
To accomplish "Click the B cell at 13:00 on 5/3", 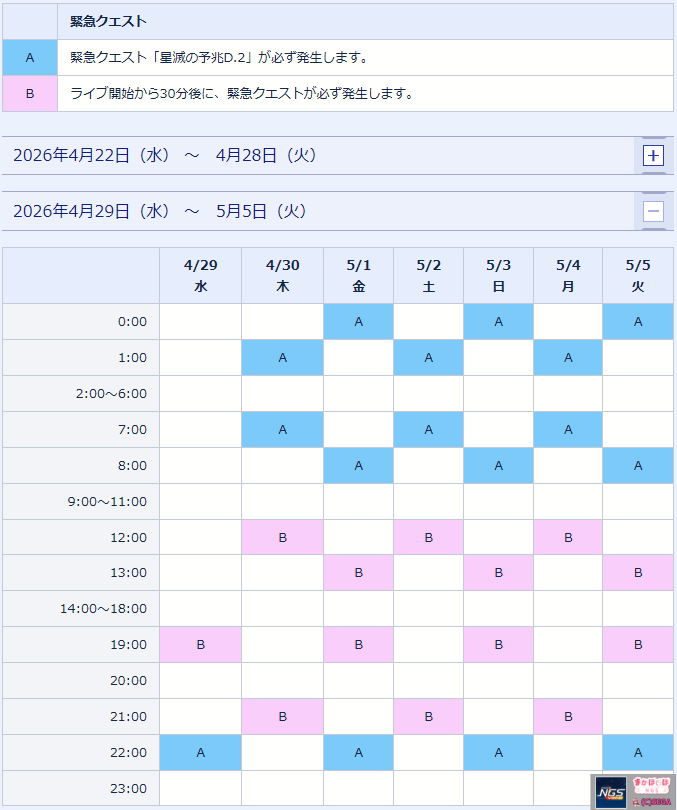I will tap(498, 573).
